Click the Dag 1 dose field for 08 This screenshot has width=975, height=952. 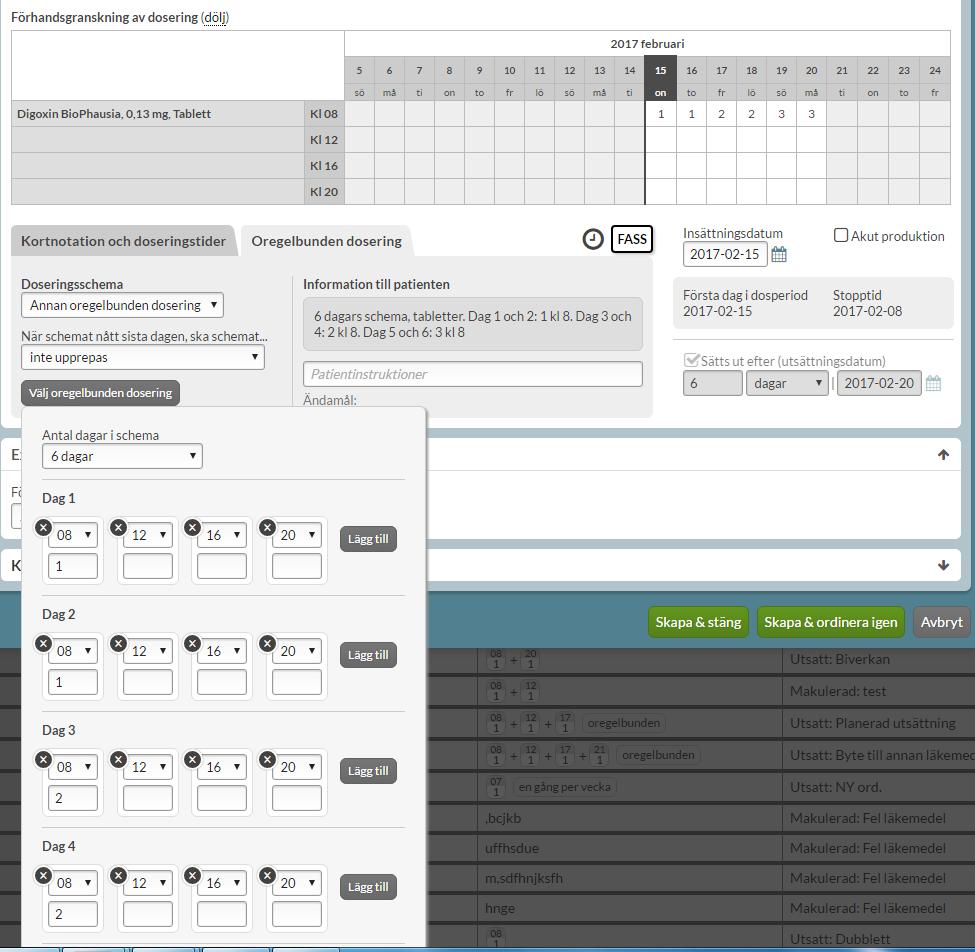pyautogui.click(x=73, y=566)
